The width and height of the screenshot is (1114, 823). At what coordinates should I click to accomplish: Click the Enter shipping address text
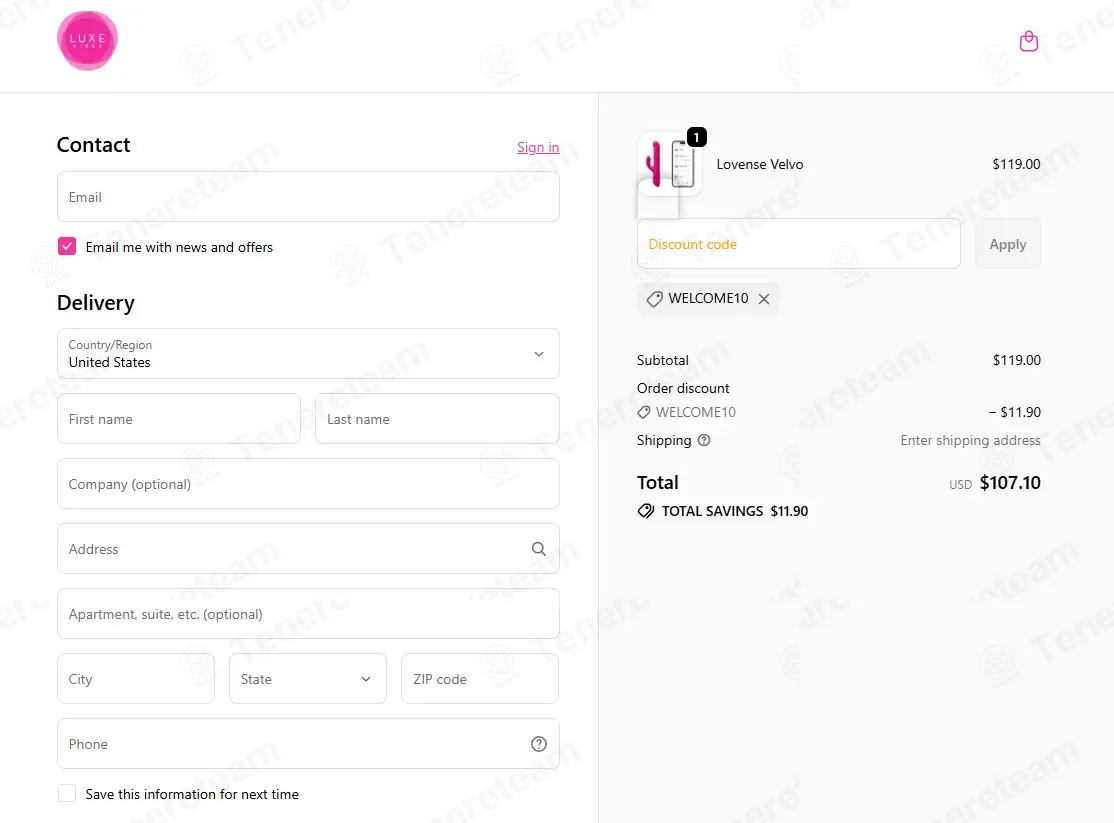pos(970,440)
